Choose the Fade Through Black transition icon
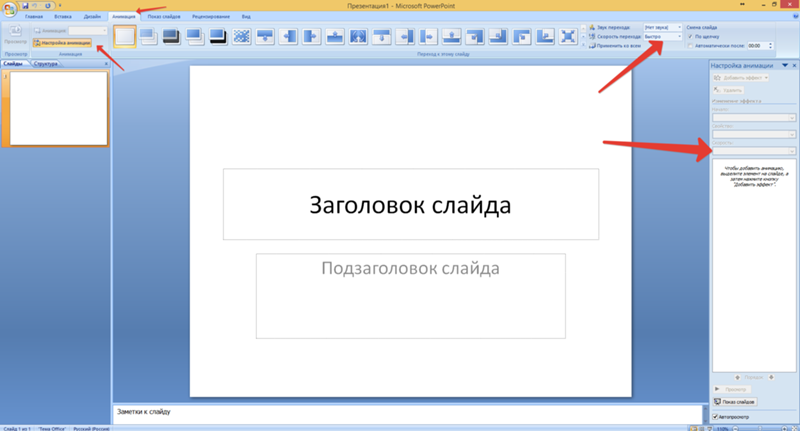Viewport: 800px width, 431px height. [171, 36]
